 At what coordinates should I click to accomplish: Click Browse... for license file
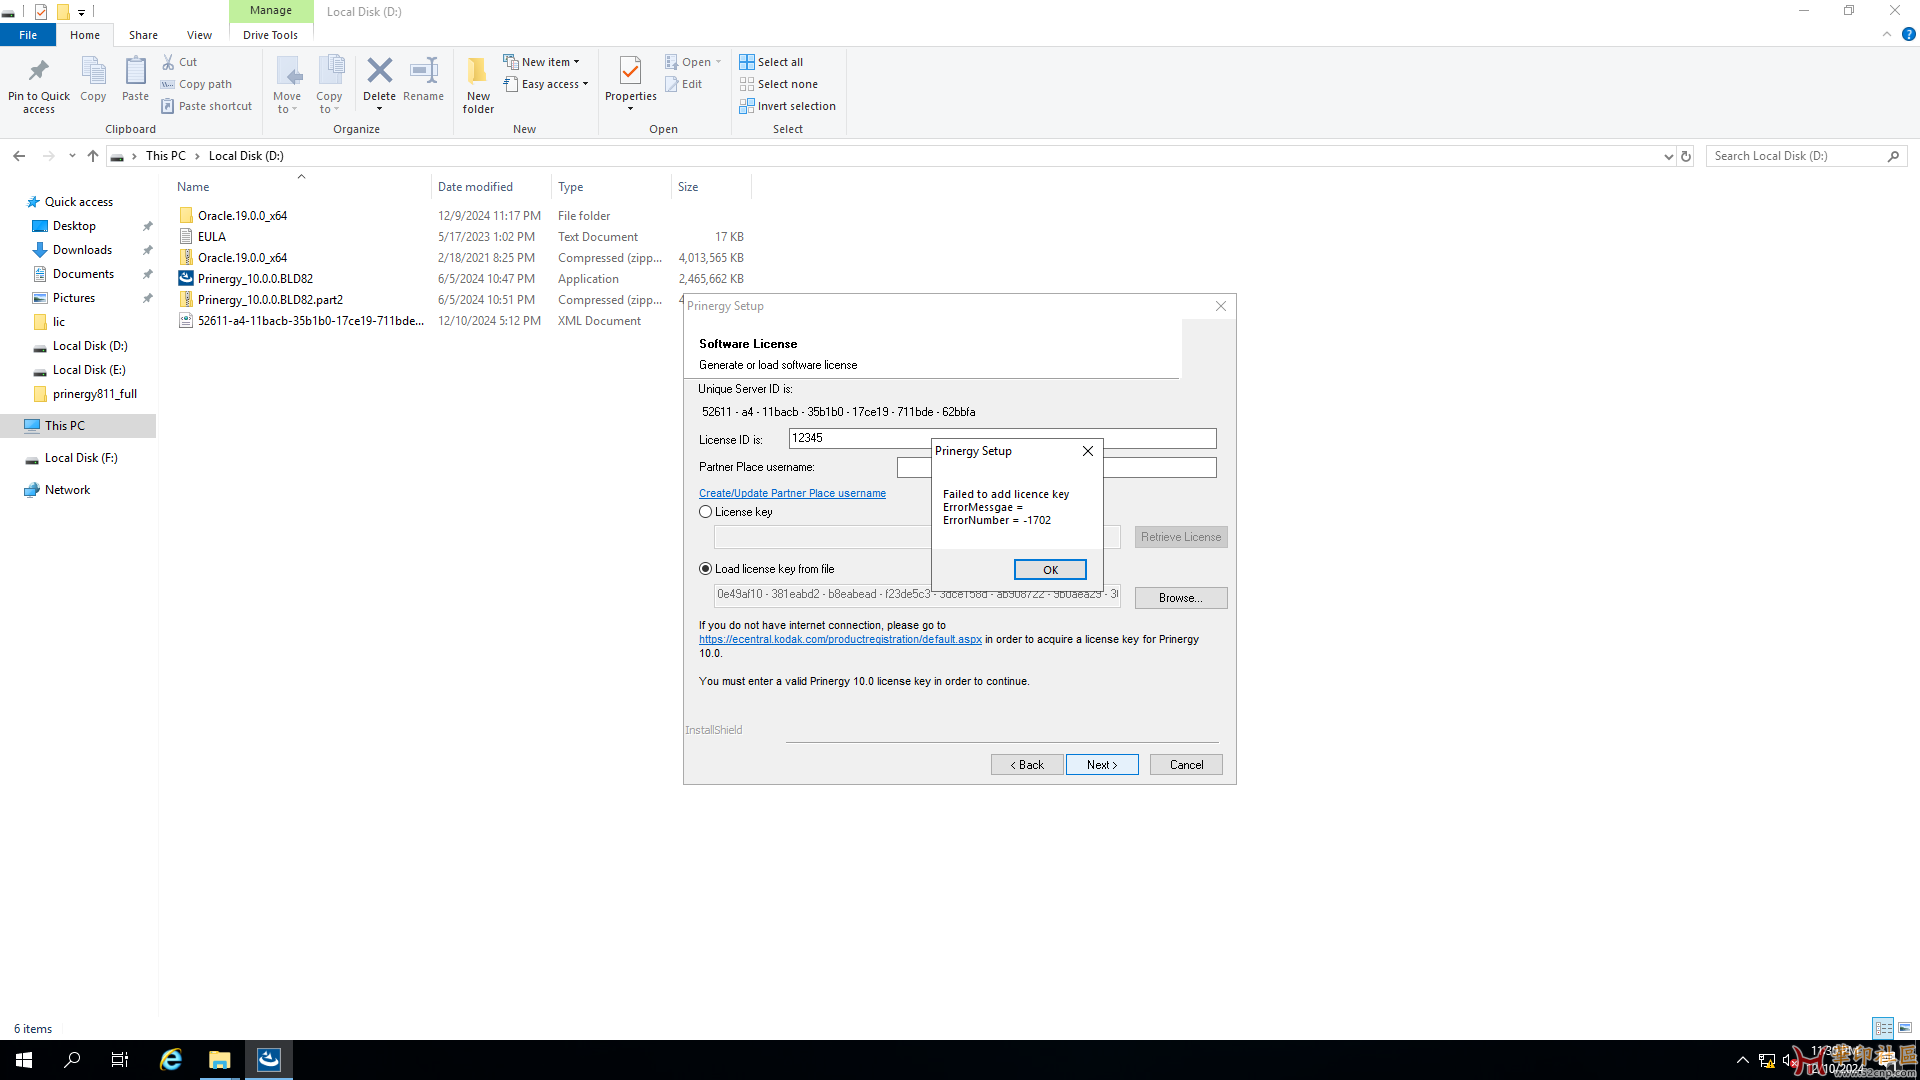click(1181, 598)
